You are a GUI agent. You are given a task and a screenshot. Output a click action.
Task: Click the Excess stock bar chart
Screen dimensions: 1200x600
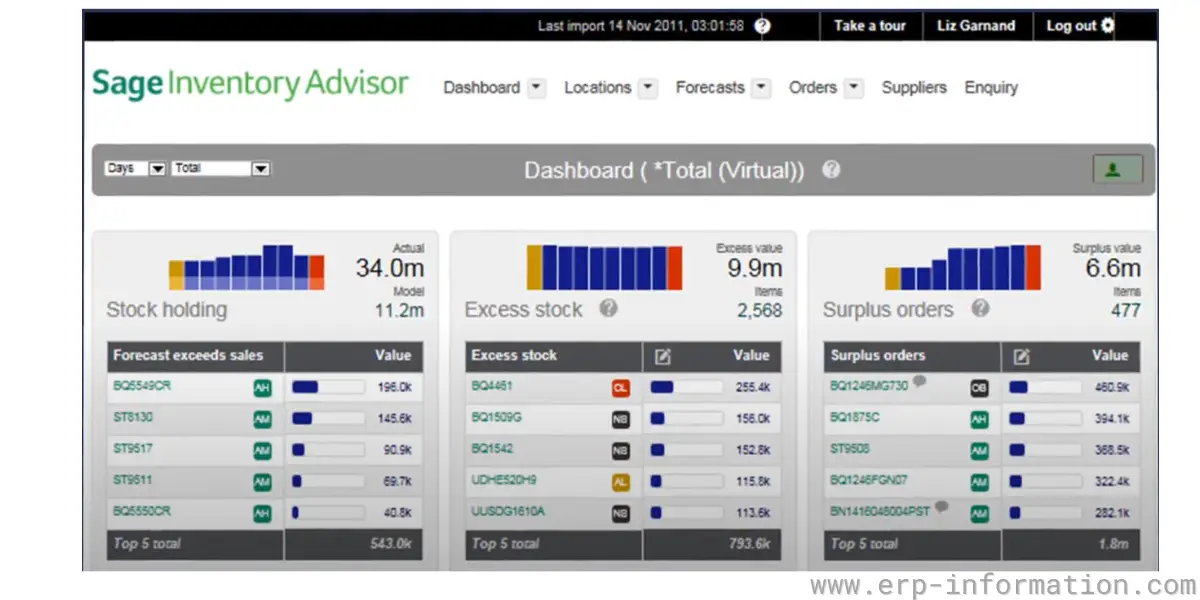[x=604, y=268]
